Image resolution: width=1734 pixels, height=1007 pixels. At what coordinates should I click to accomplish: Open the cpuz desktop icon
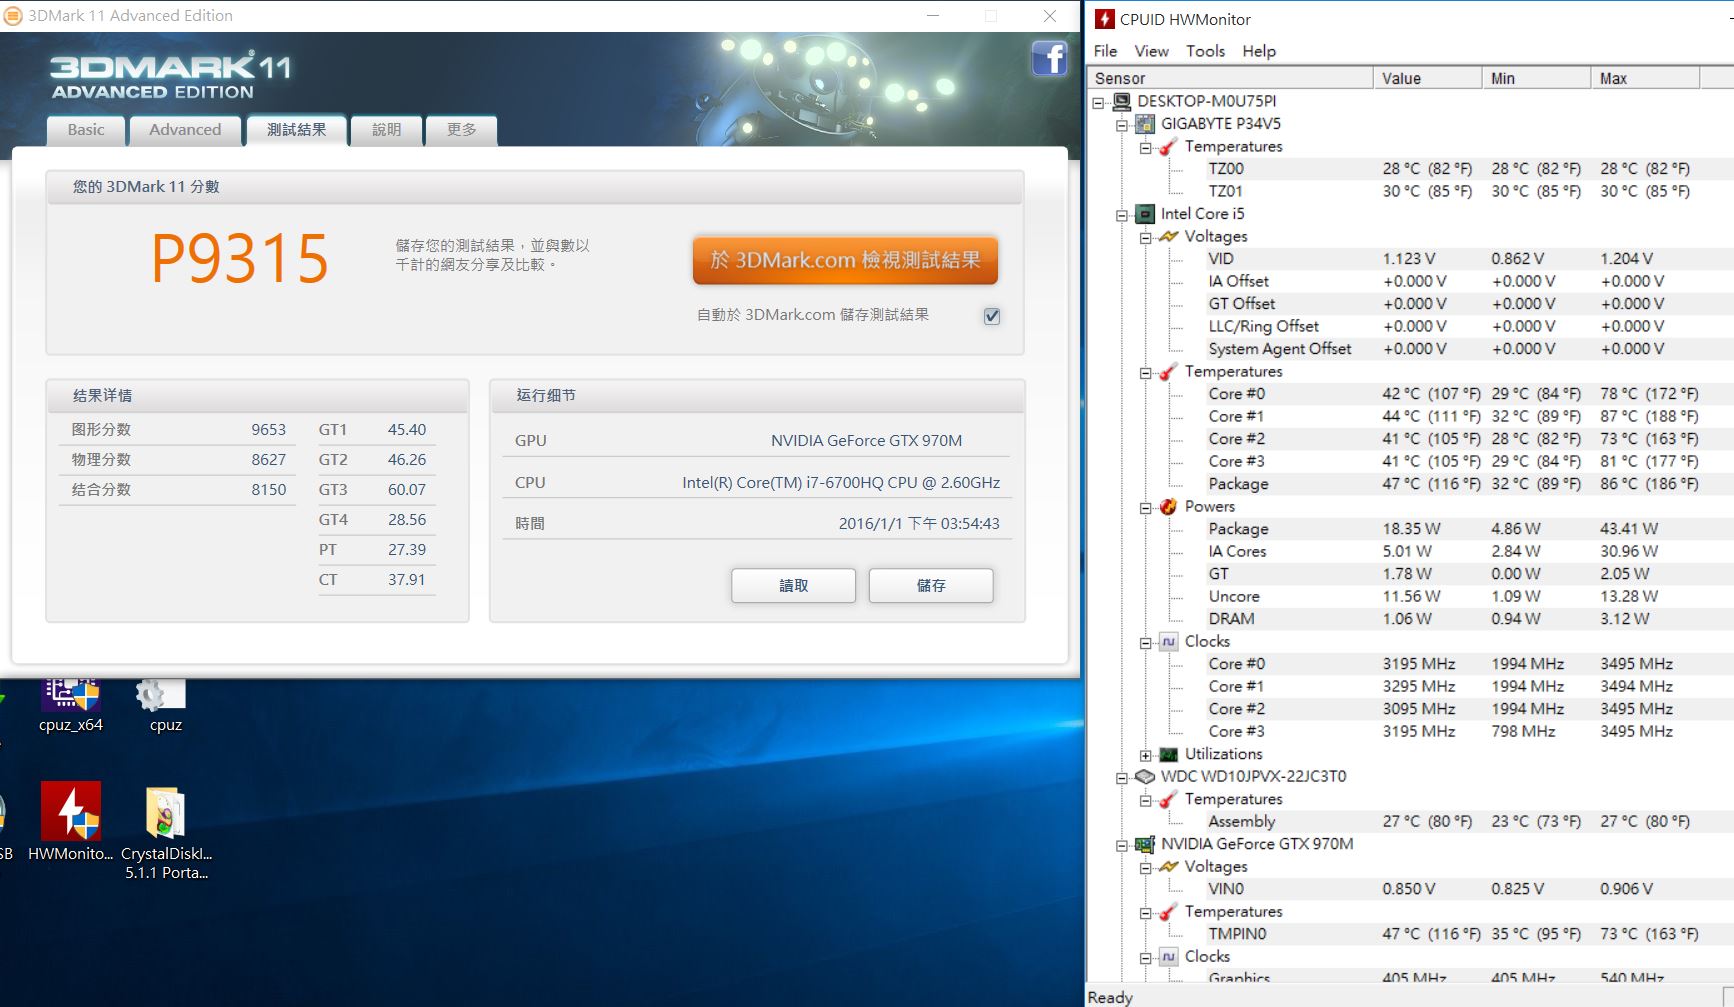(165, 706)
